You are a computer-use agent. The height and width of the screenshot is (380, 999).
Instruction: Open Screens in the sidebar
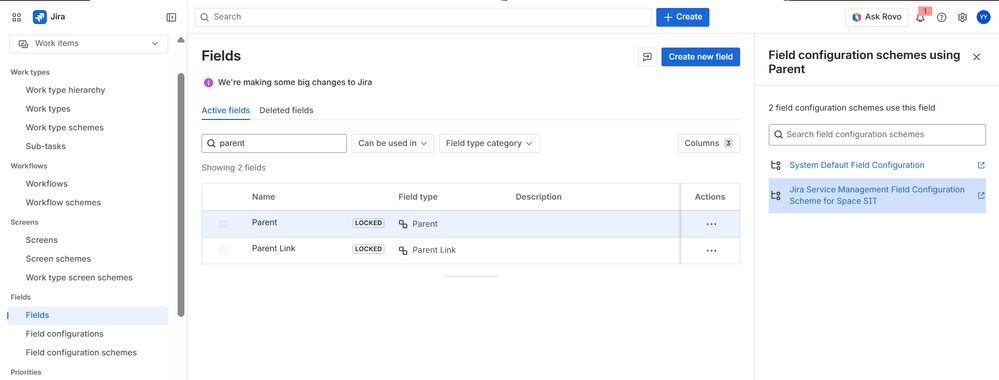click(x=41, y=240)
